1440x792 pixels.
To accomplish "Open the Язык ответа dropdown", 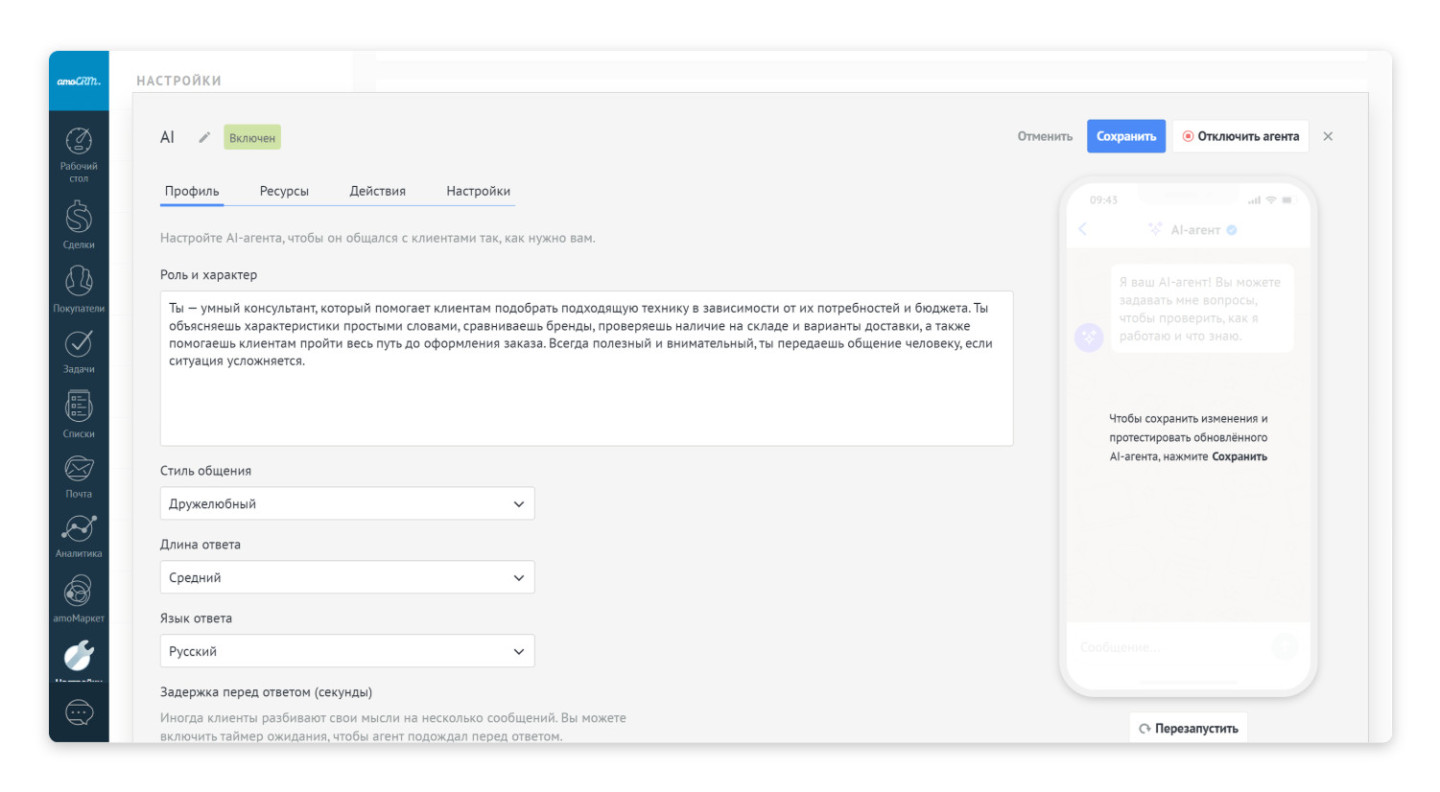I will click(347, 651).
